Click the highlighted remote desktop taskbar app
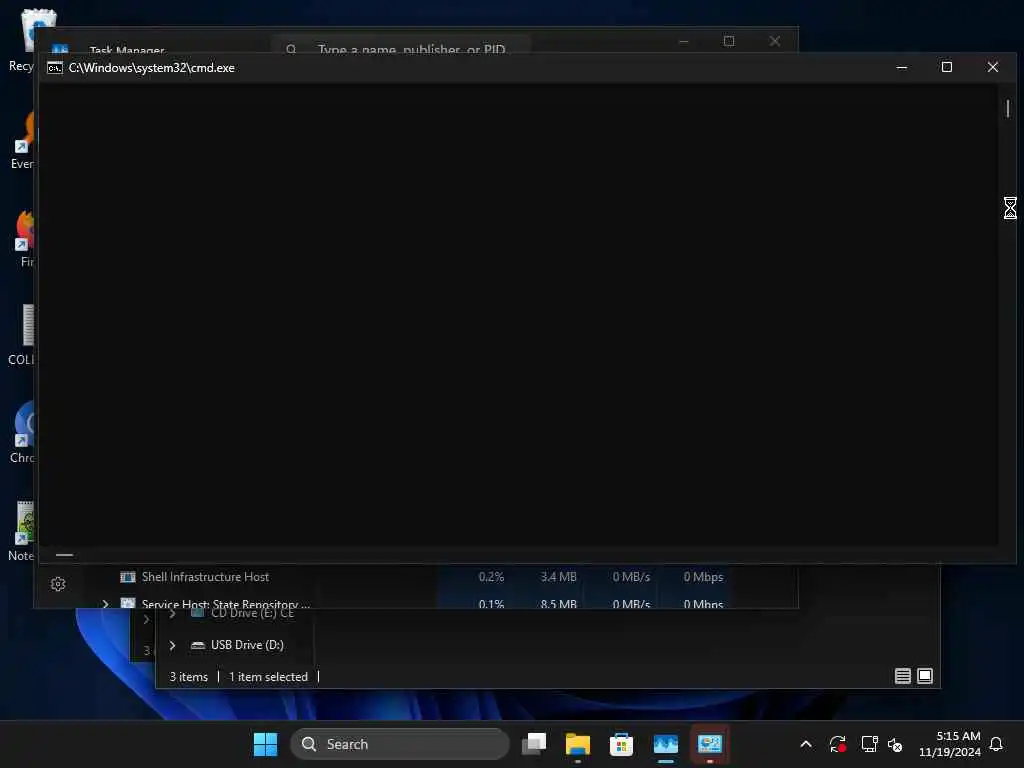Image resolution: width=1024 pixels, height=768 pixels. tap(709, 744)
